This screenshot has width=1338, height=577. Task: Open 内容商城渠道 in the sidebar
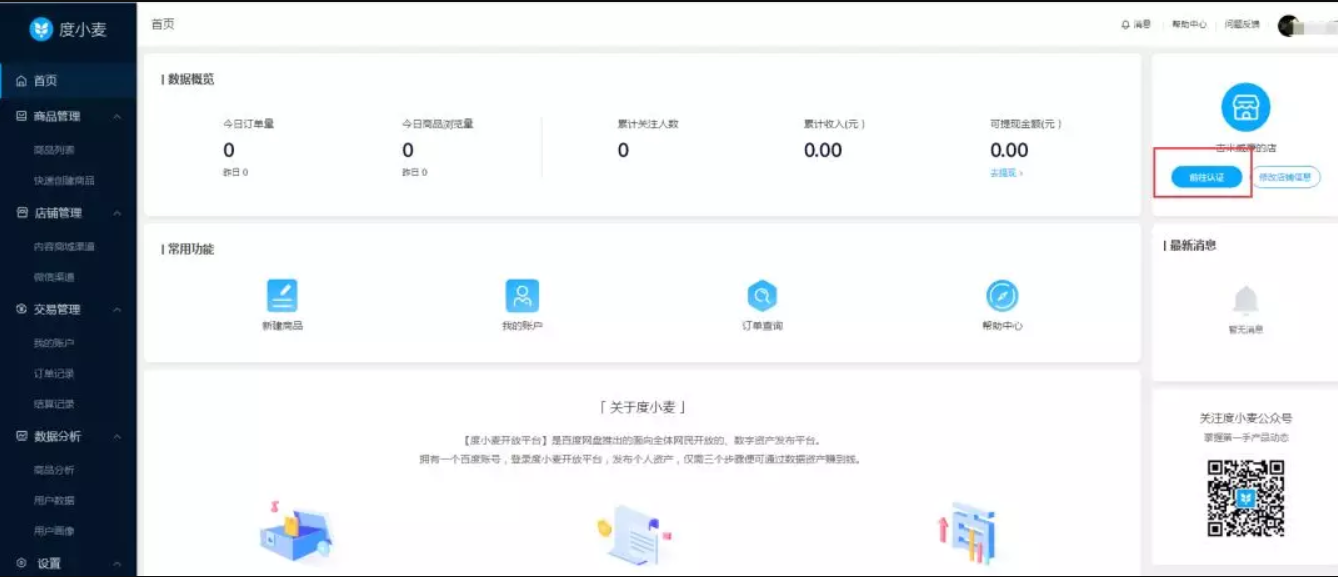[64, 246]
